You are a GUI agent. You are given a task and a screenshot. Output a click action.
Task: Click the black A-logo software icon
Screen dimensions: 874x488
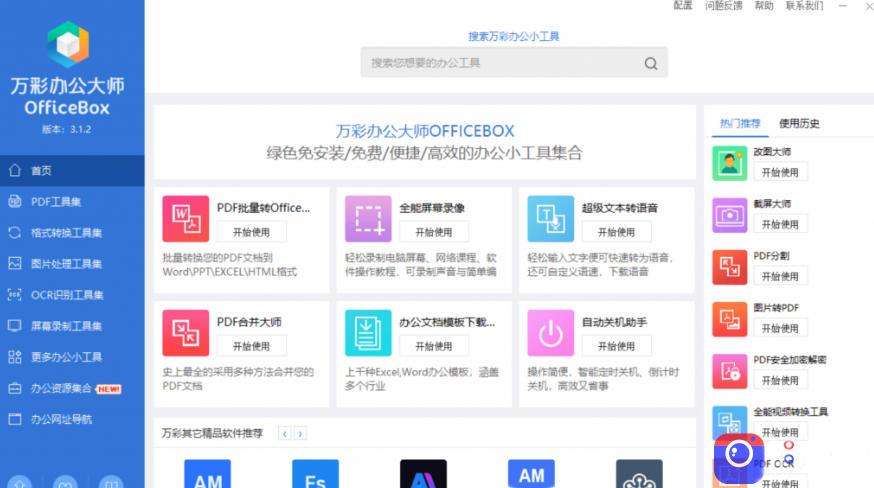424,474
